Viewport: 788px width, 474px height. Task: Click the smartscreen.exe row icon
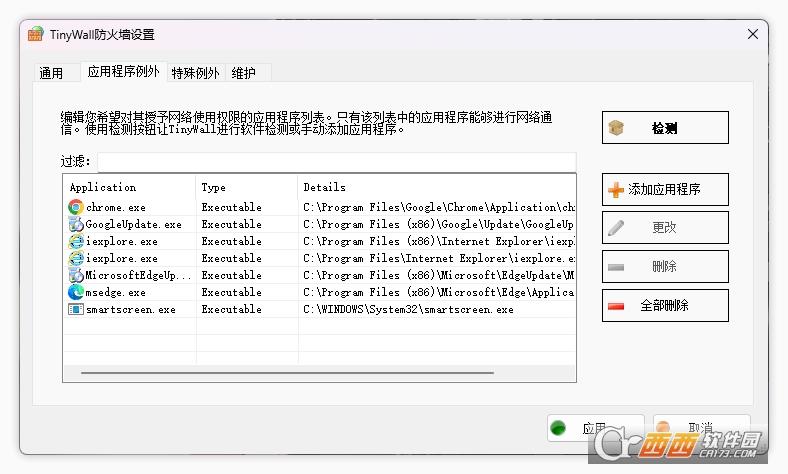tap(76, 309)
